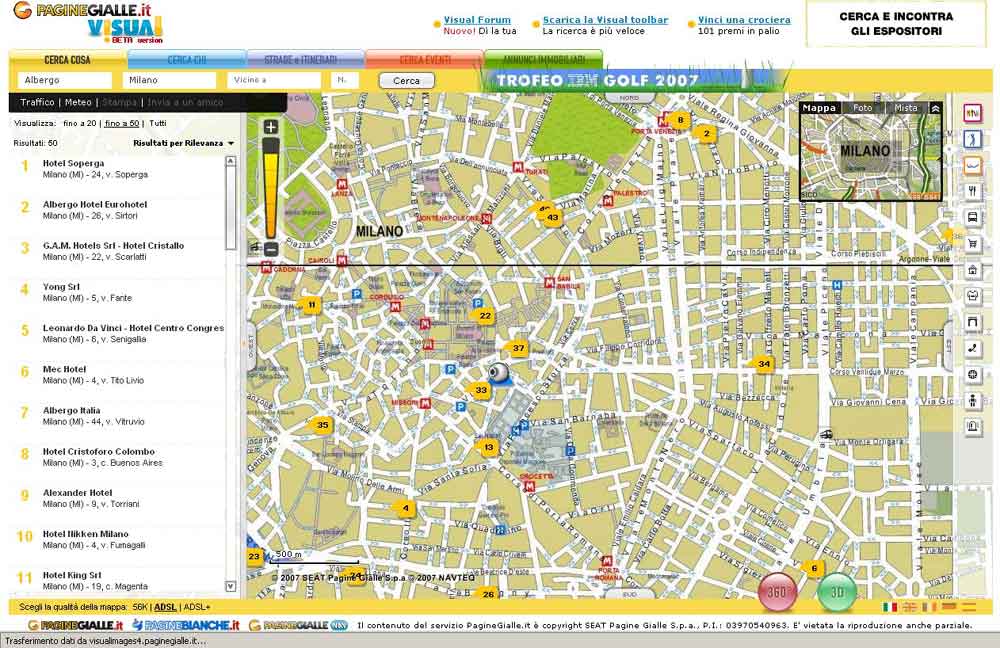Show all results with Tutti
1000x648 pixels.
click(x=158, y=123)
